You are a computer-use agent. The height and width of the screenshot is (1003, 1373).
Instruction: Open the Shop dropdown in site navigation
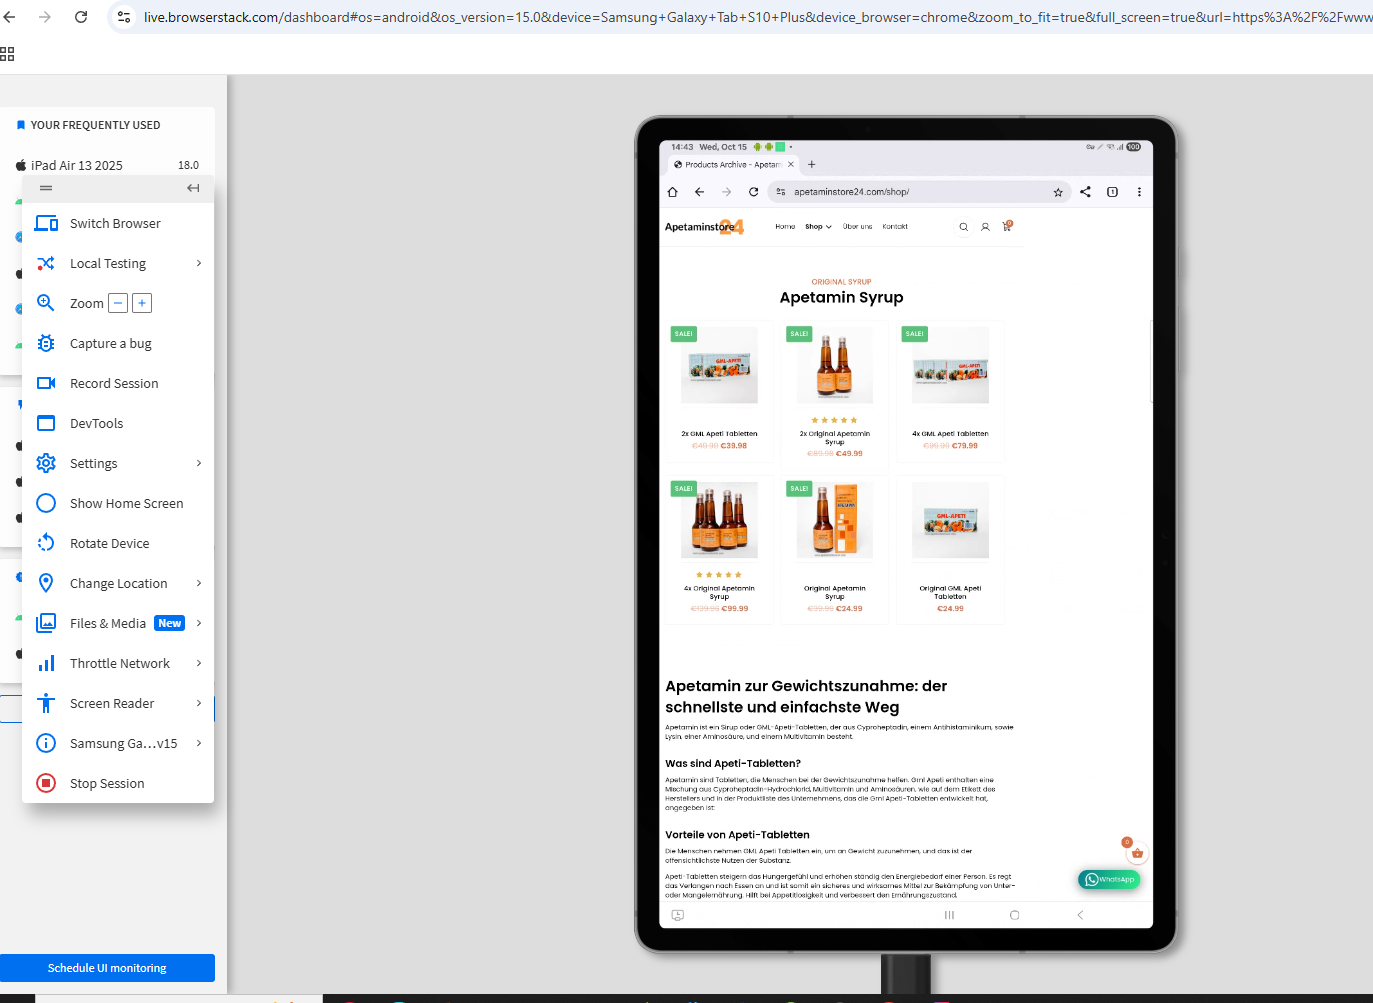(819, 227)
